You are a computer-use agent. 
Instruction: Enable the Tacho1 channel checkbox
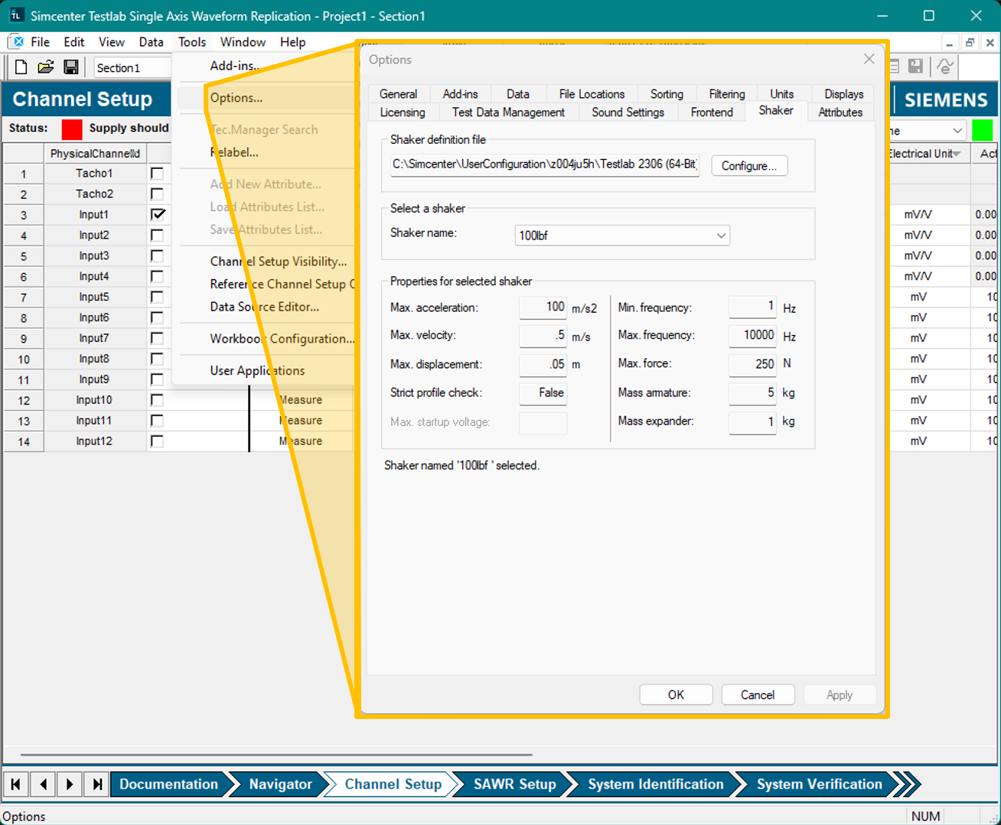coord(157,174)
